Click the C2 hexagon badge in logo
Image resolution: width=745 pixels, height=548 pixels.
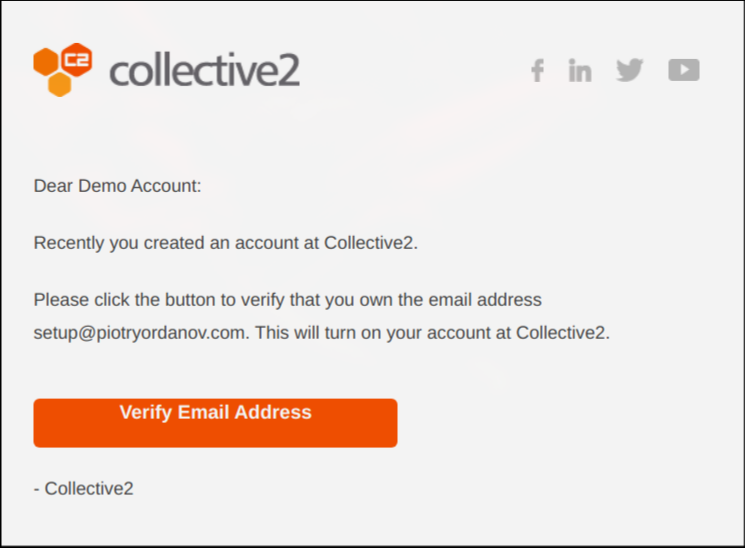click(x=76, y=58)
